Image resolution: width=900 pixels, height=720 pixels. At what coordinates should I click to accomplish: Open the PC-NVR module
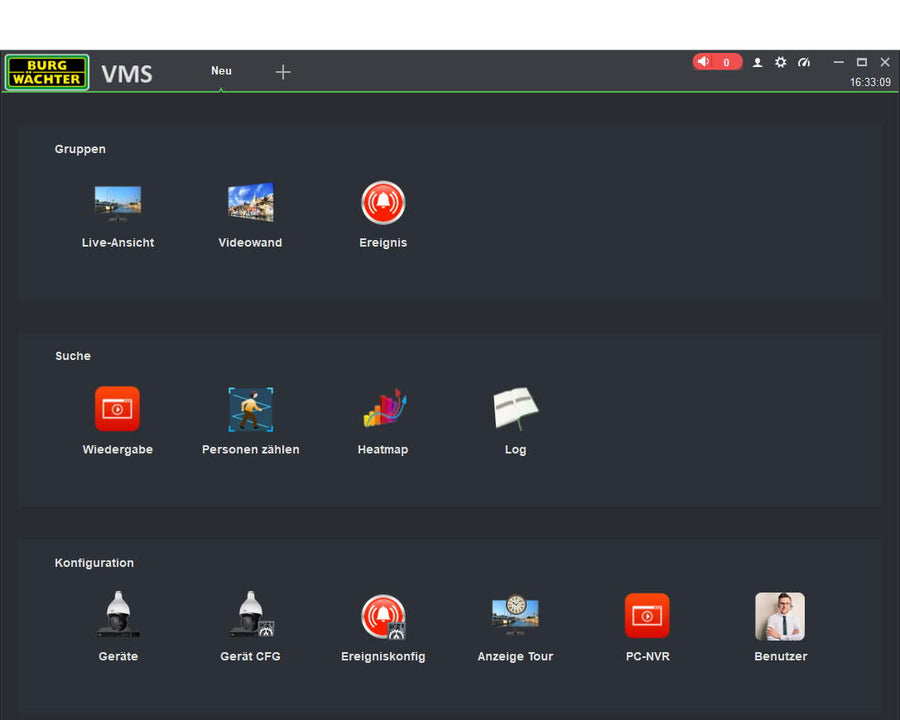pos(647,616)
